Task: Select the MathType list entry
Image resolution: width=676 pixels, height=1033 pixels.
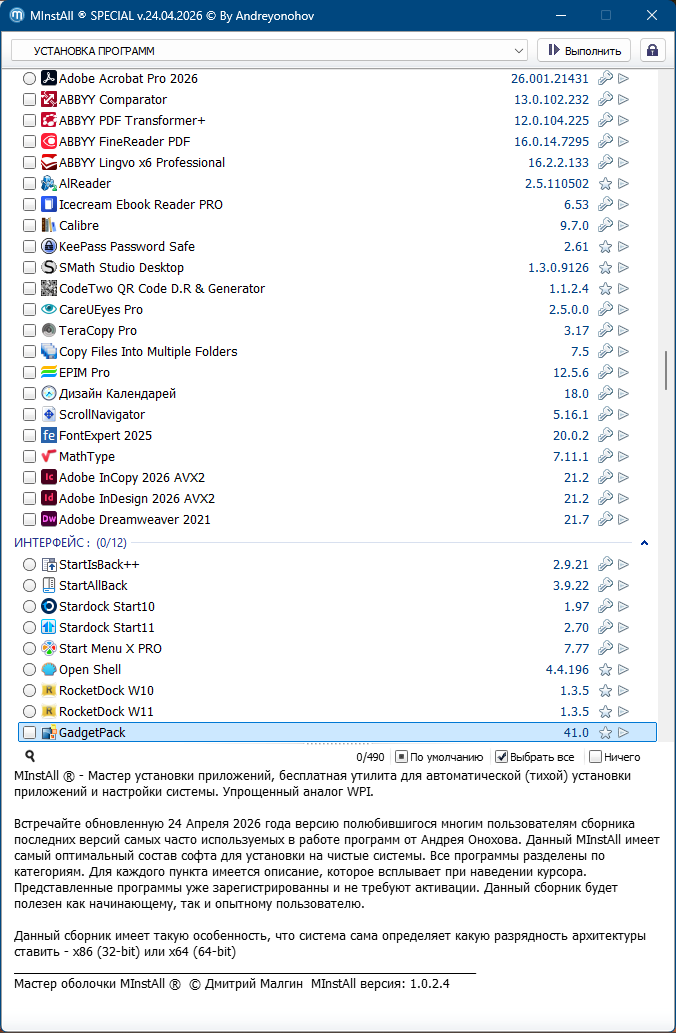Action: (x=87, y=457)
